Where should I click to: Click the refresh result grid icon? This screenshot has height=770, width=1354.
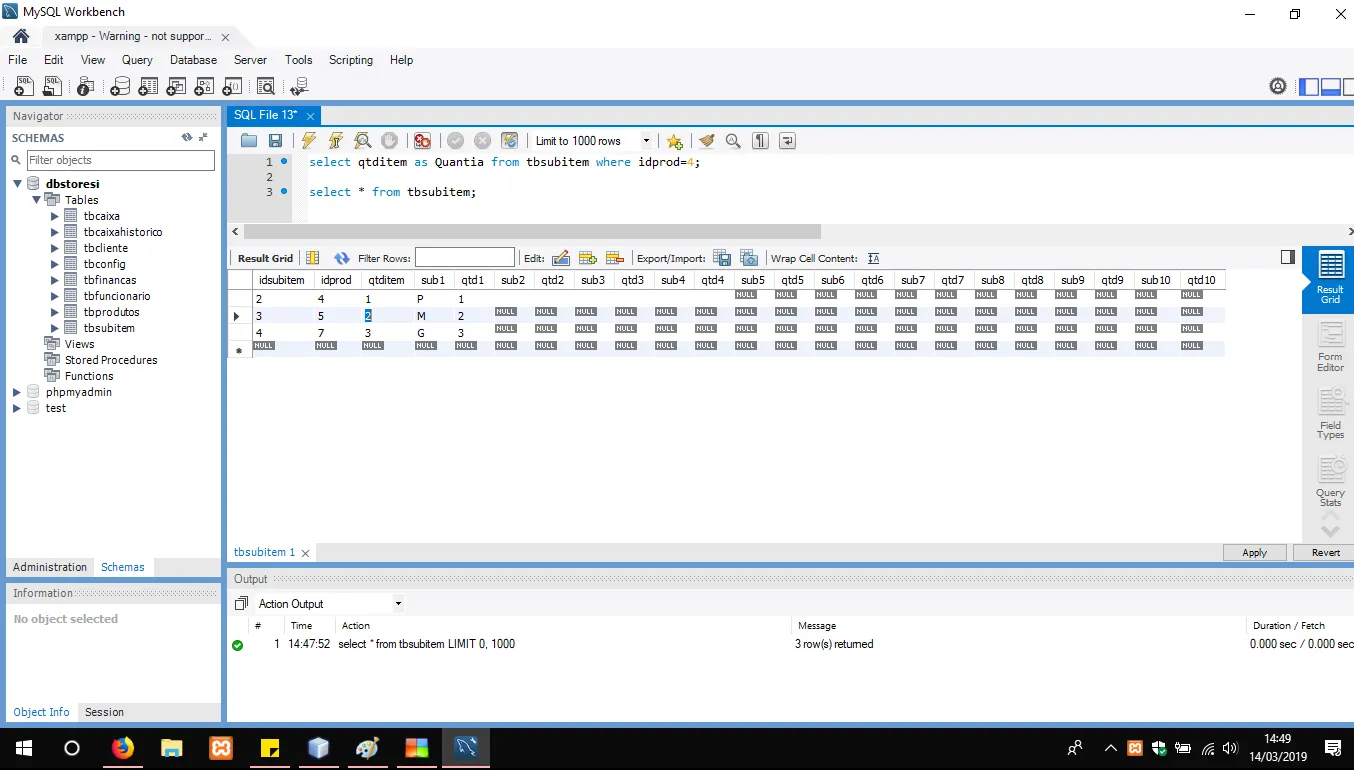pos(342,258)
